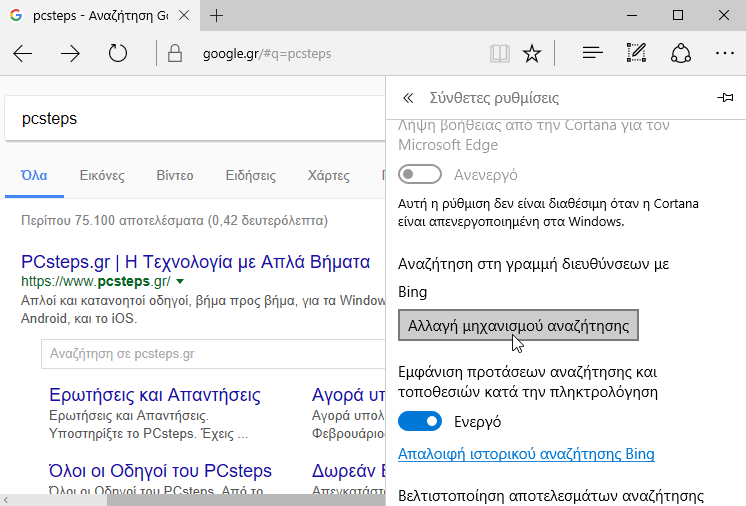Open the More actions ellipsis menu
Image resolution: width=746 pixels, height=506 pixels.
(x=725, y=53)
